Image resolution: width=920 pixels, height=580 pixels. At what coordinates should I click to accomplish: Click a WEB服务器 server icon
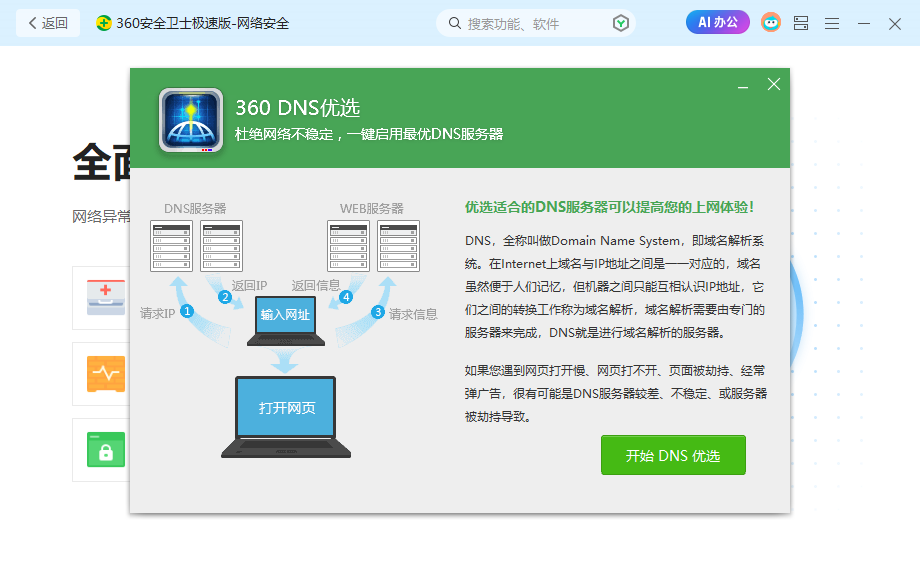click(x=347, y=245)
